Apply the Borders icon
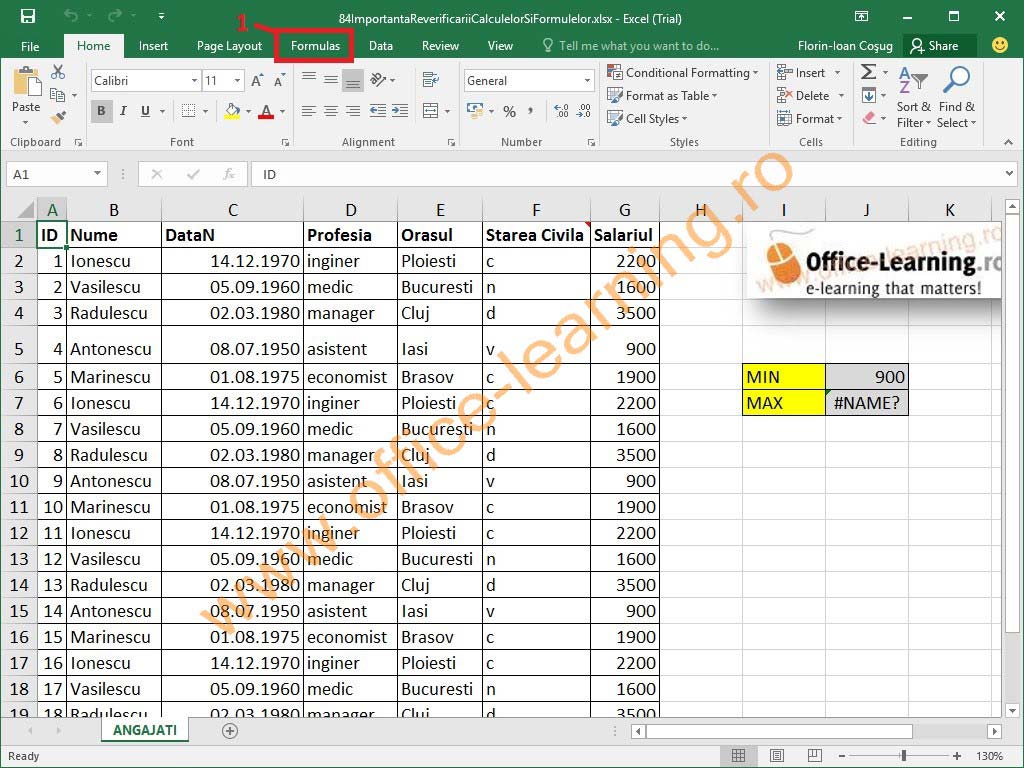1024x768 pixels. [188, 111]
